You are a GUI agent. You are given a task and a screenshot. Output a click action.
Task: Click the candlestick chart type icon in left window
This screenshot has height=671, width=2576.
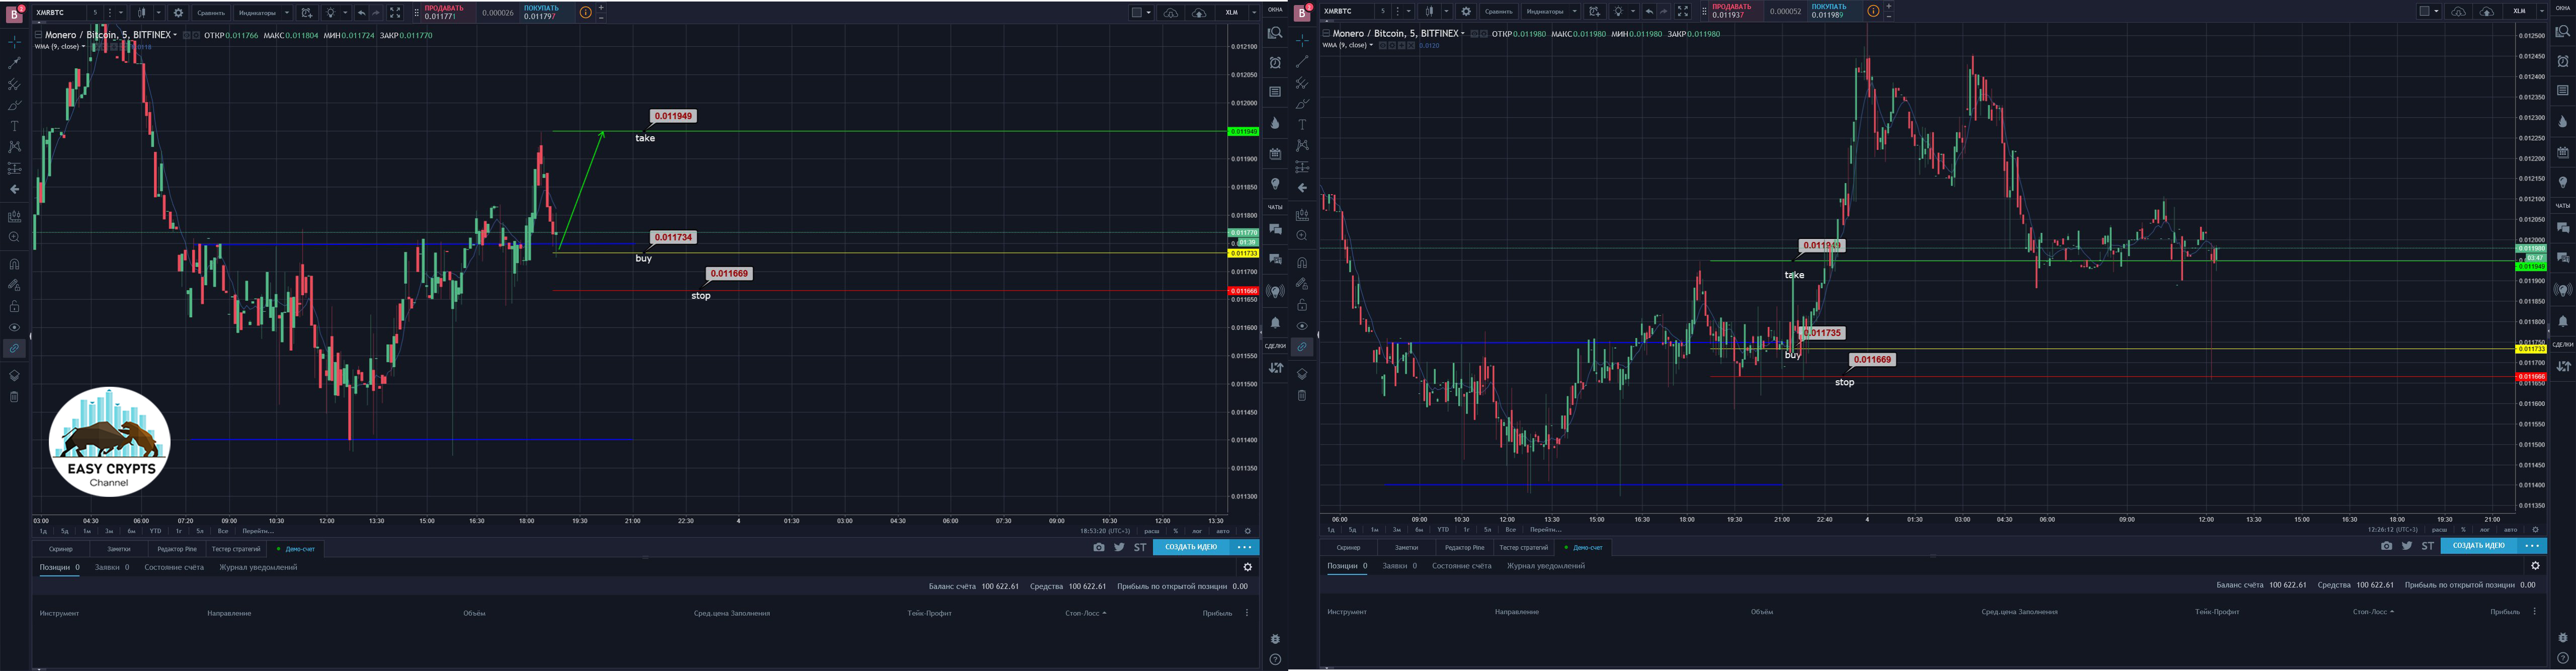click(x=142, y=13)
